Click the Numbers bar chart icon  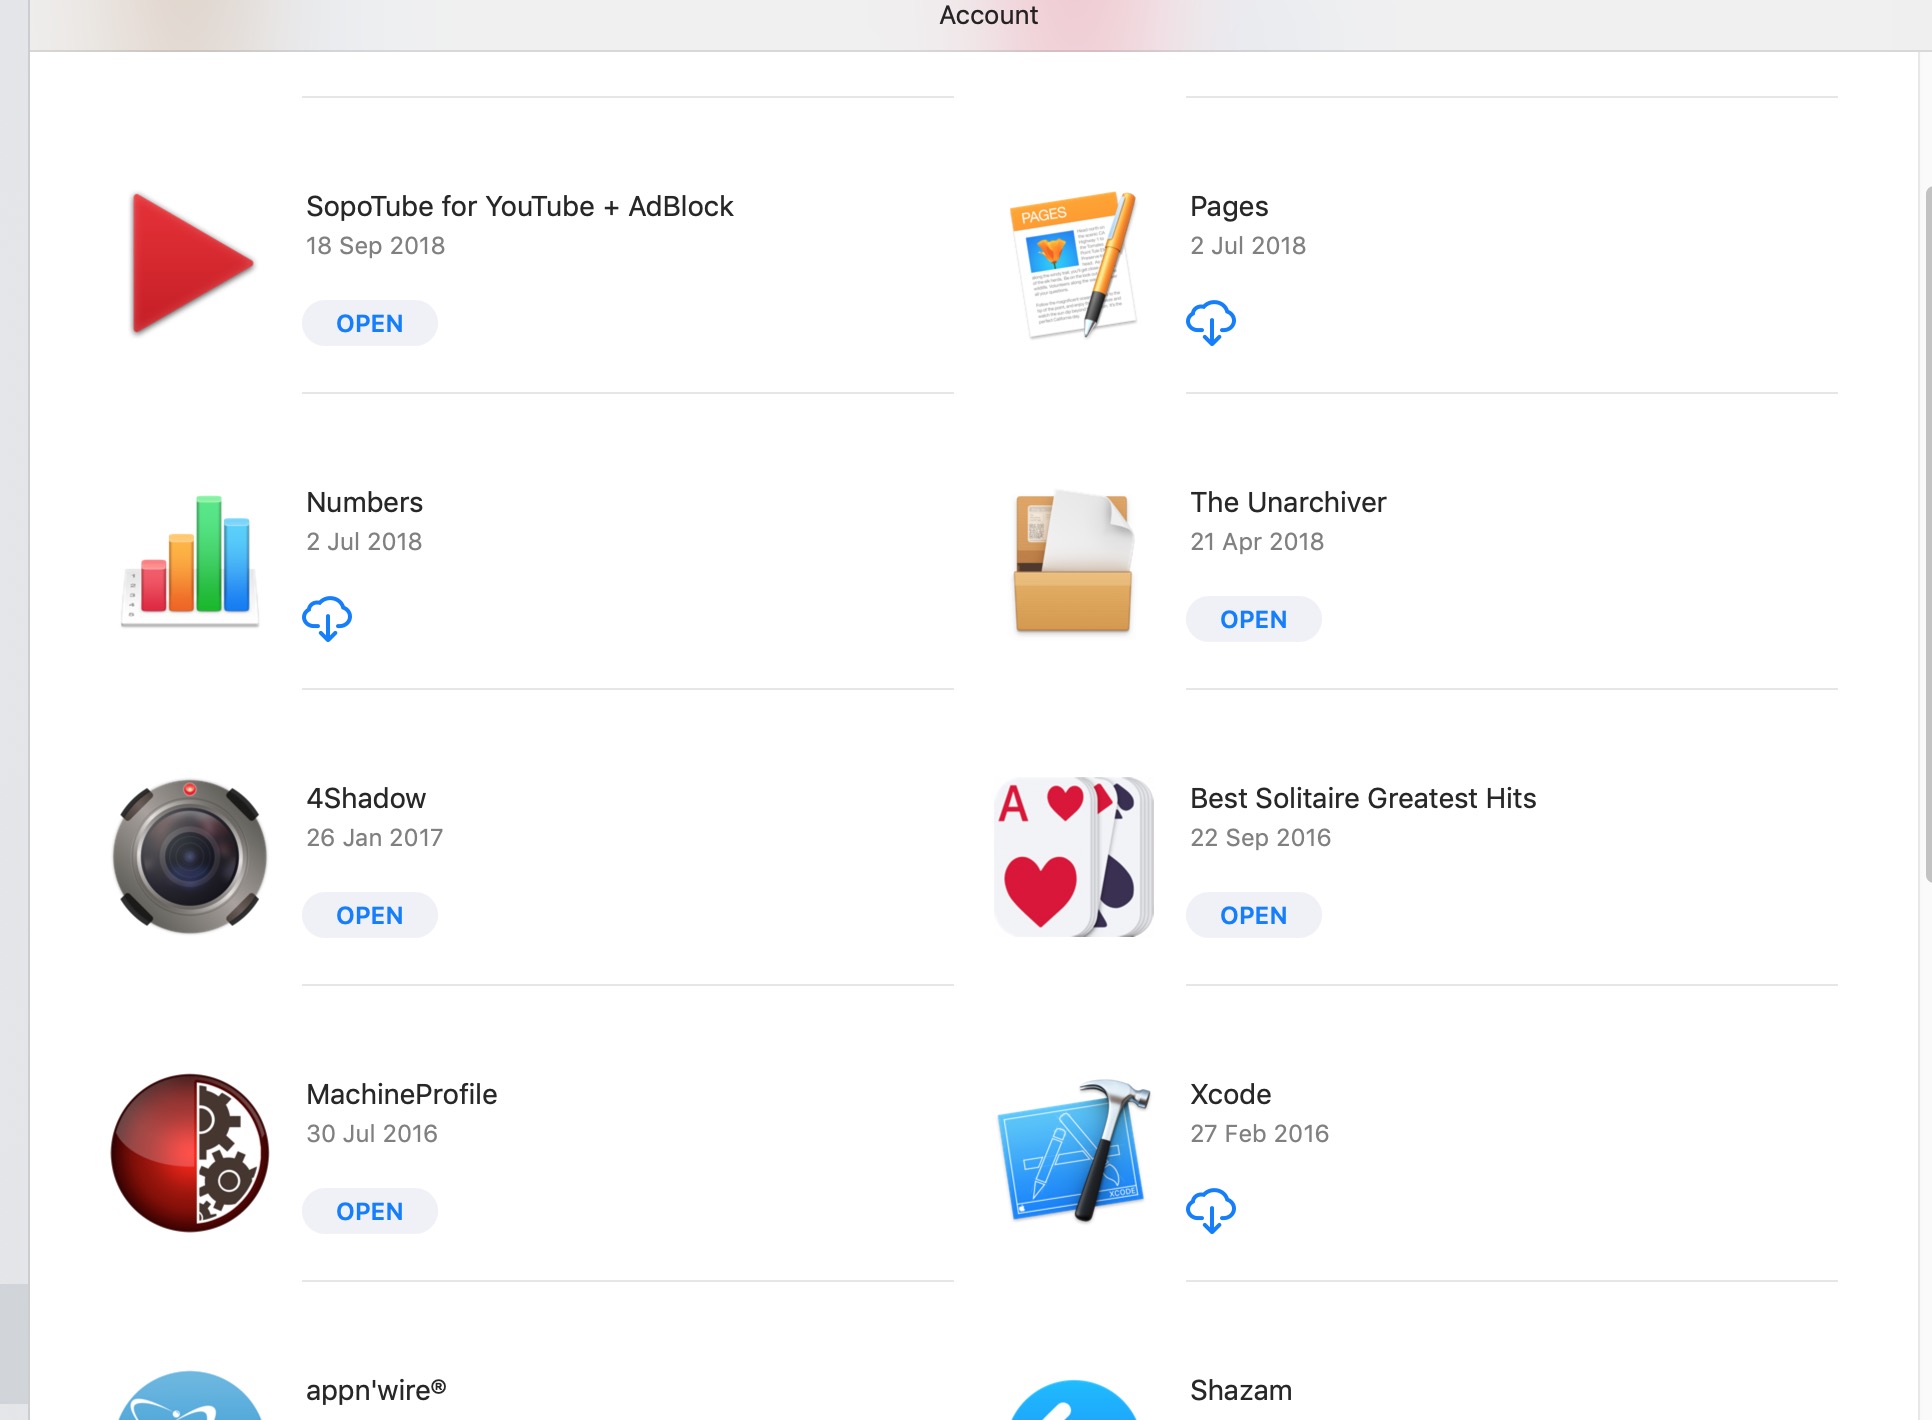(189, 560)
